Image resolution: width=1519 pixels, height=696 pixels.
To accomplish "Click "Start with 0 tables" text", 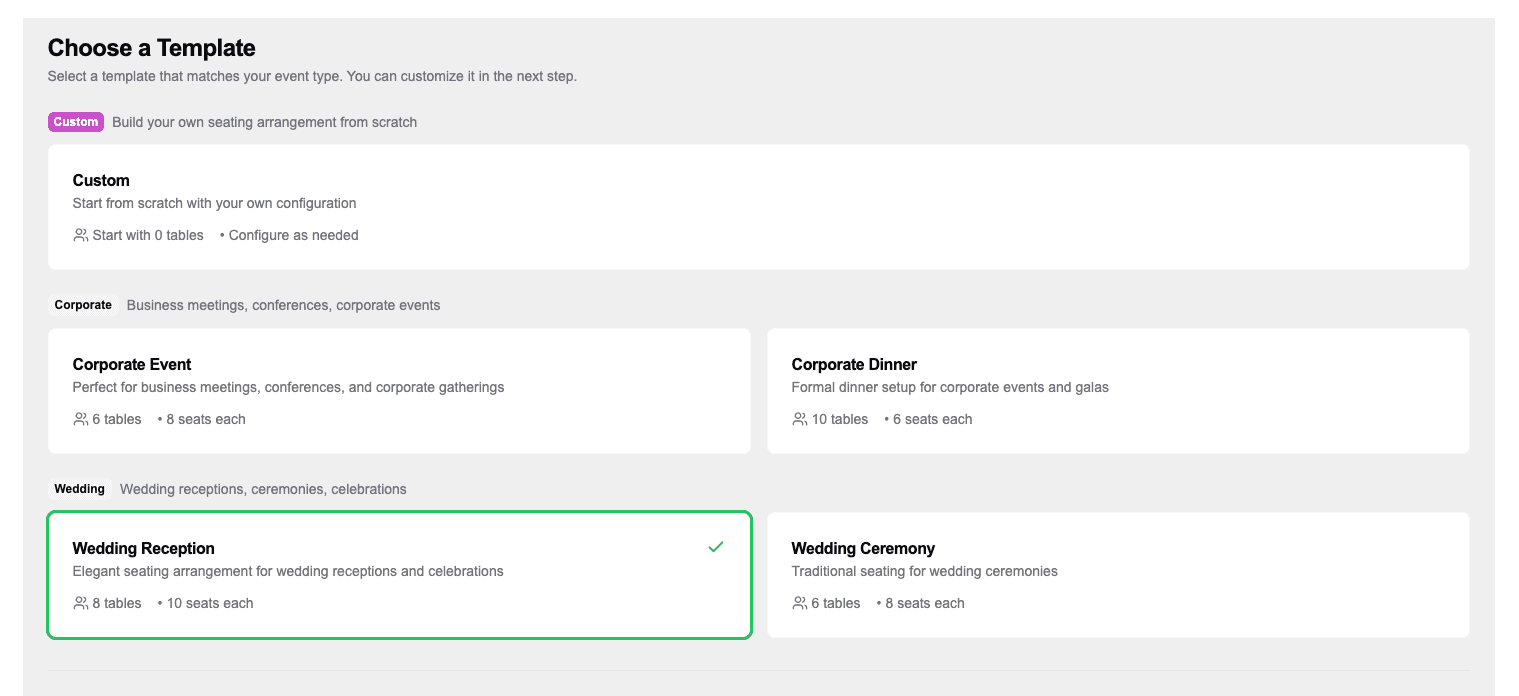I will pos(148,235).
